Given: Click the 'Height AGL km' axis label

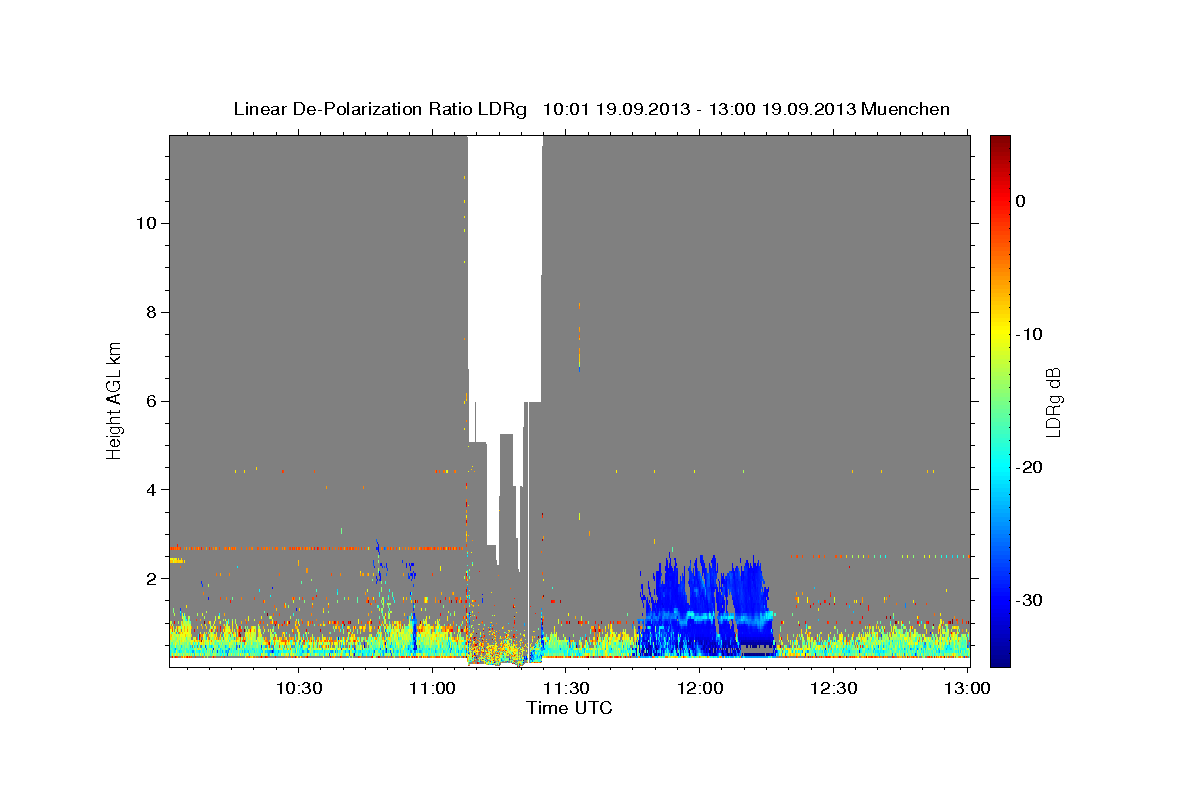Looking at the screenshot, I should click(x=115, y=401).
